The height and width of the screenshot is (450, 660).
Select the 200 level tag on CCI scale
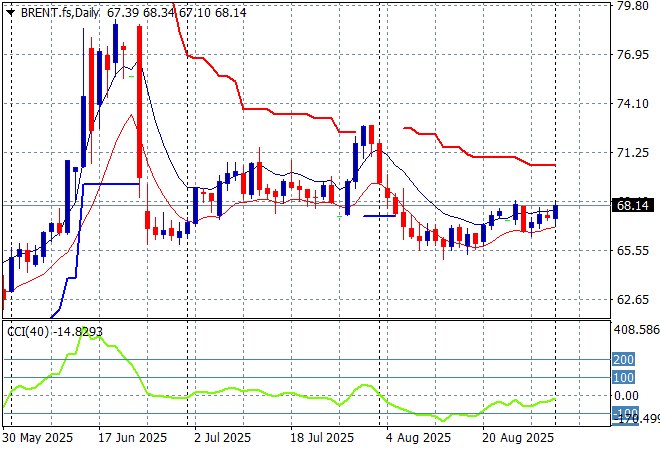(624, 359)
